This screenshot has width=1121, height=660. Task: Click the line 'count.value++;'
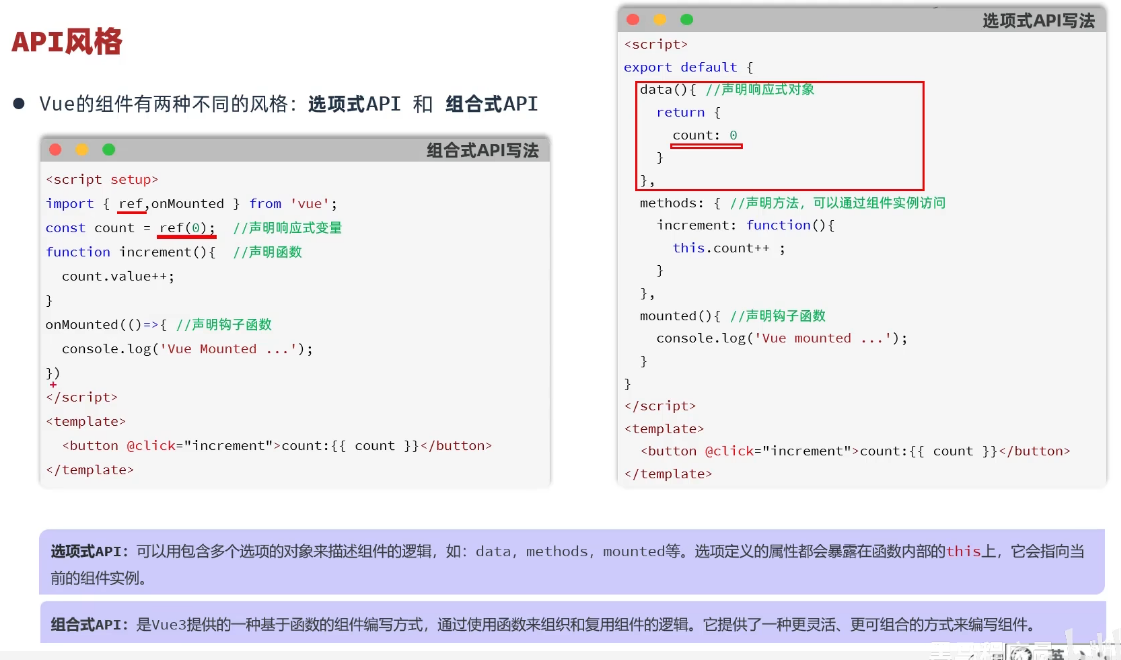click(x=118, y=276)
